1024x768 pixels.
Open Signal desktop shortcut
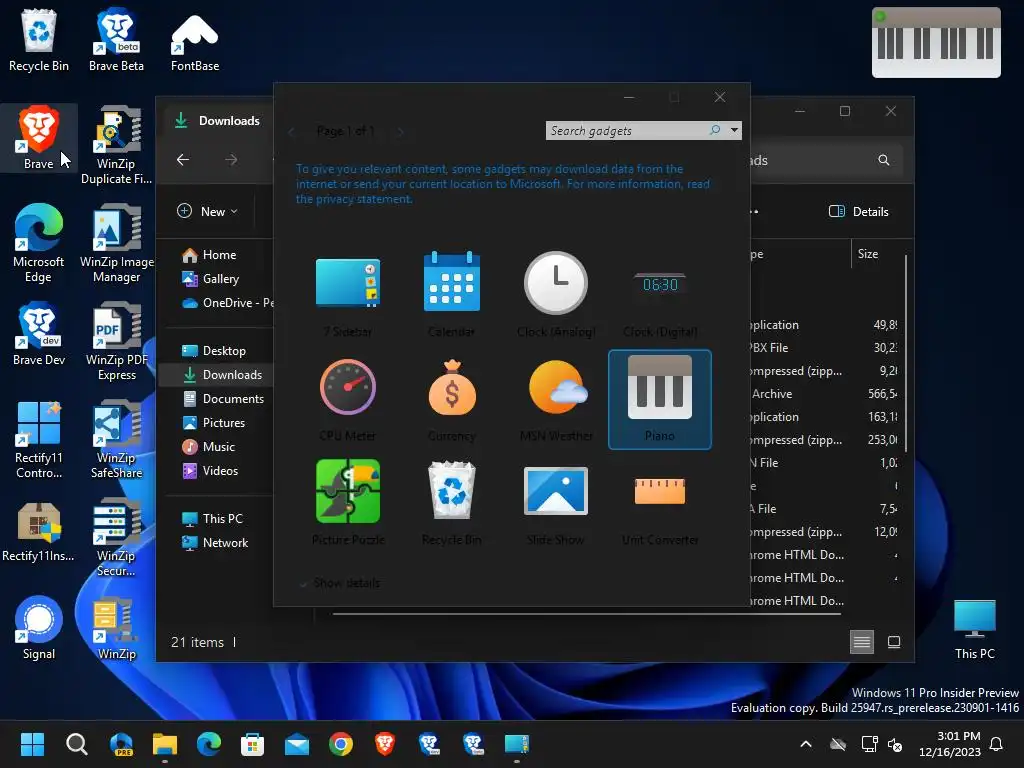coord(39,628)
